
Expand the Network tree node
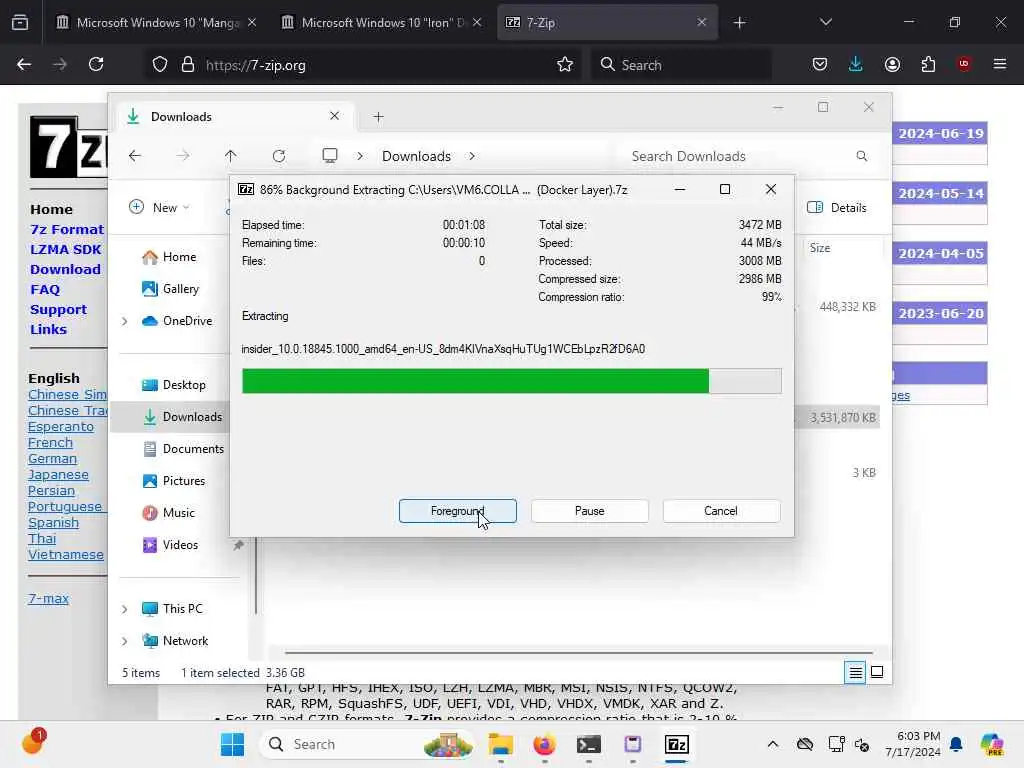[x=125, y=641]
